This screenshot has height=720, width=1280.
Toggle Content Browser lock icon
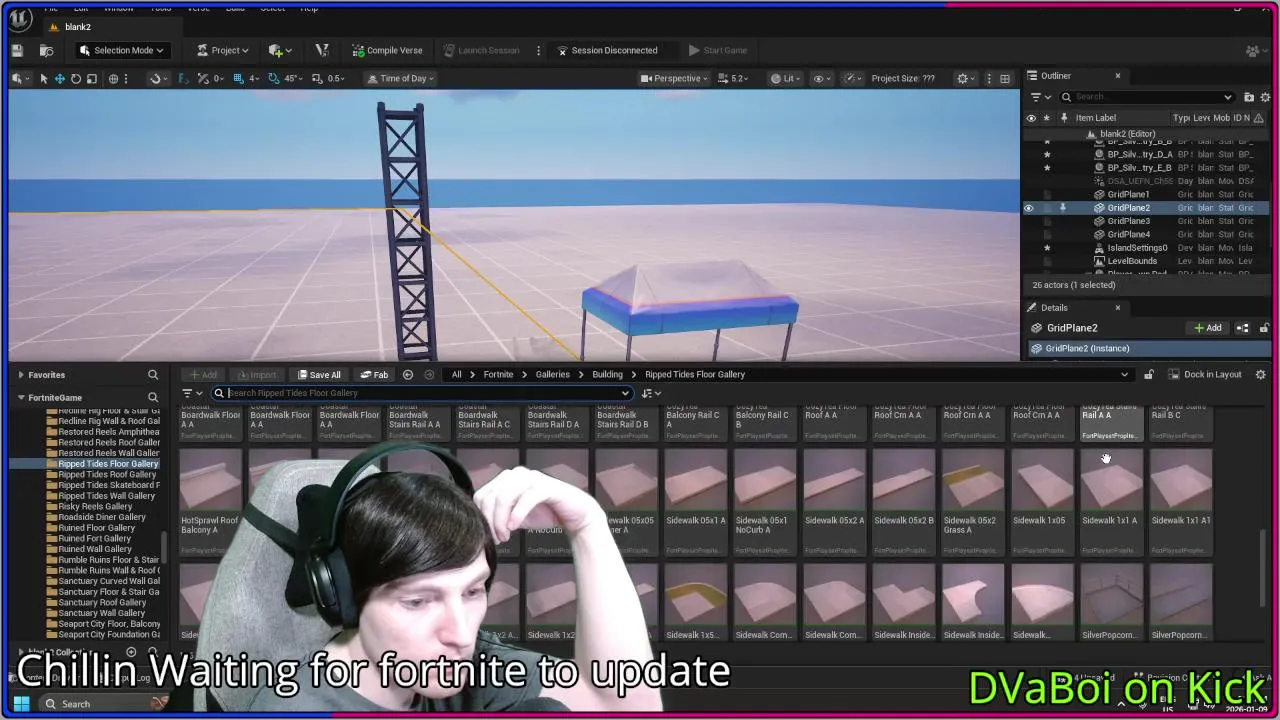pyautogui.click(x=1148, y=375)
